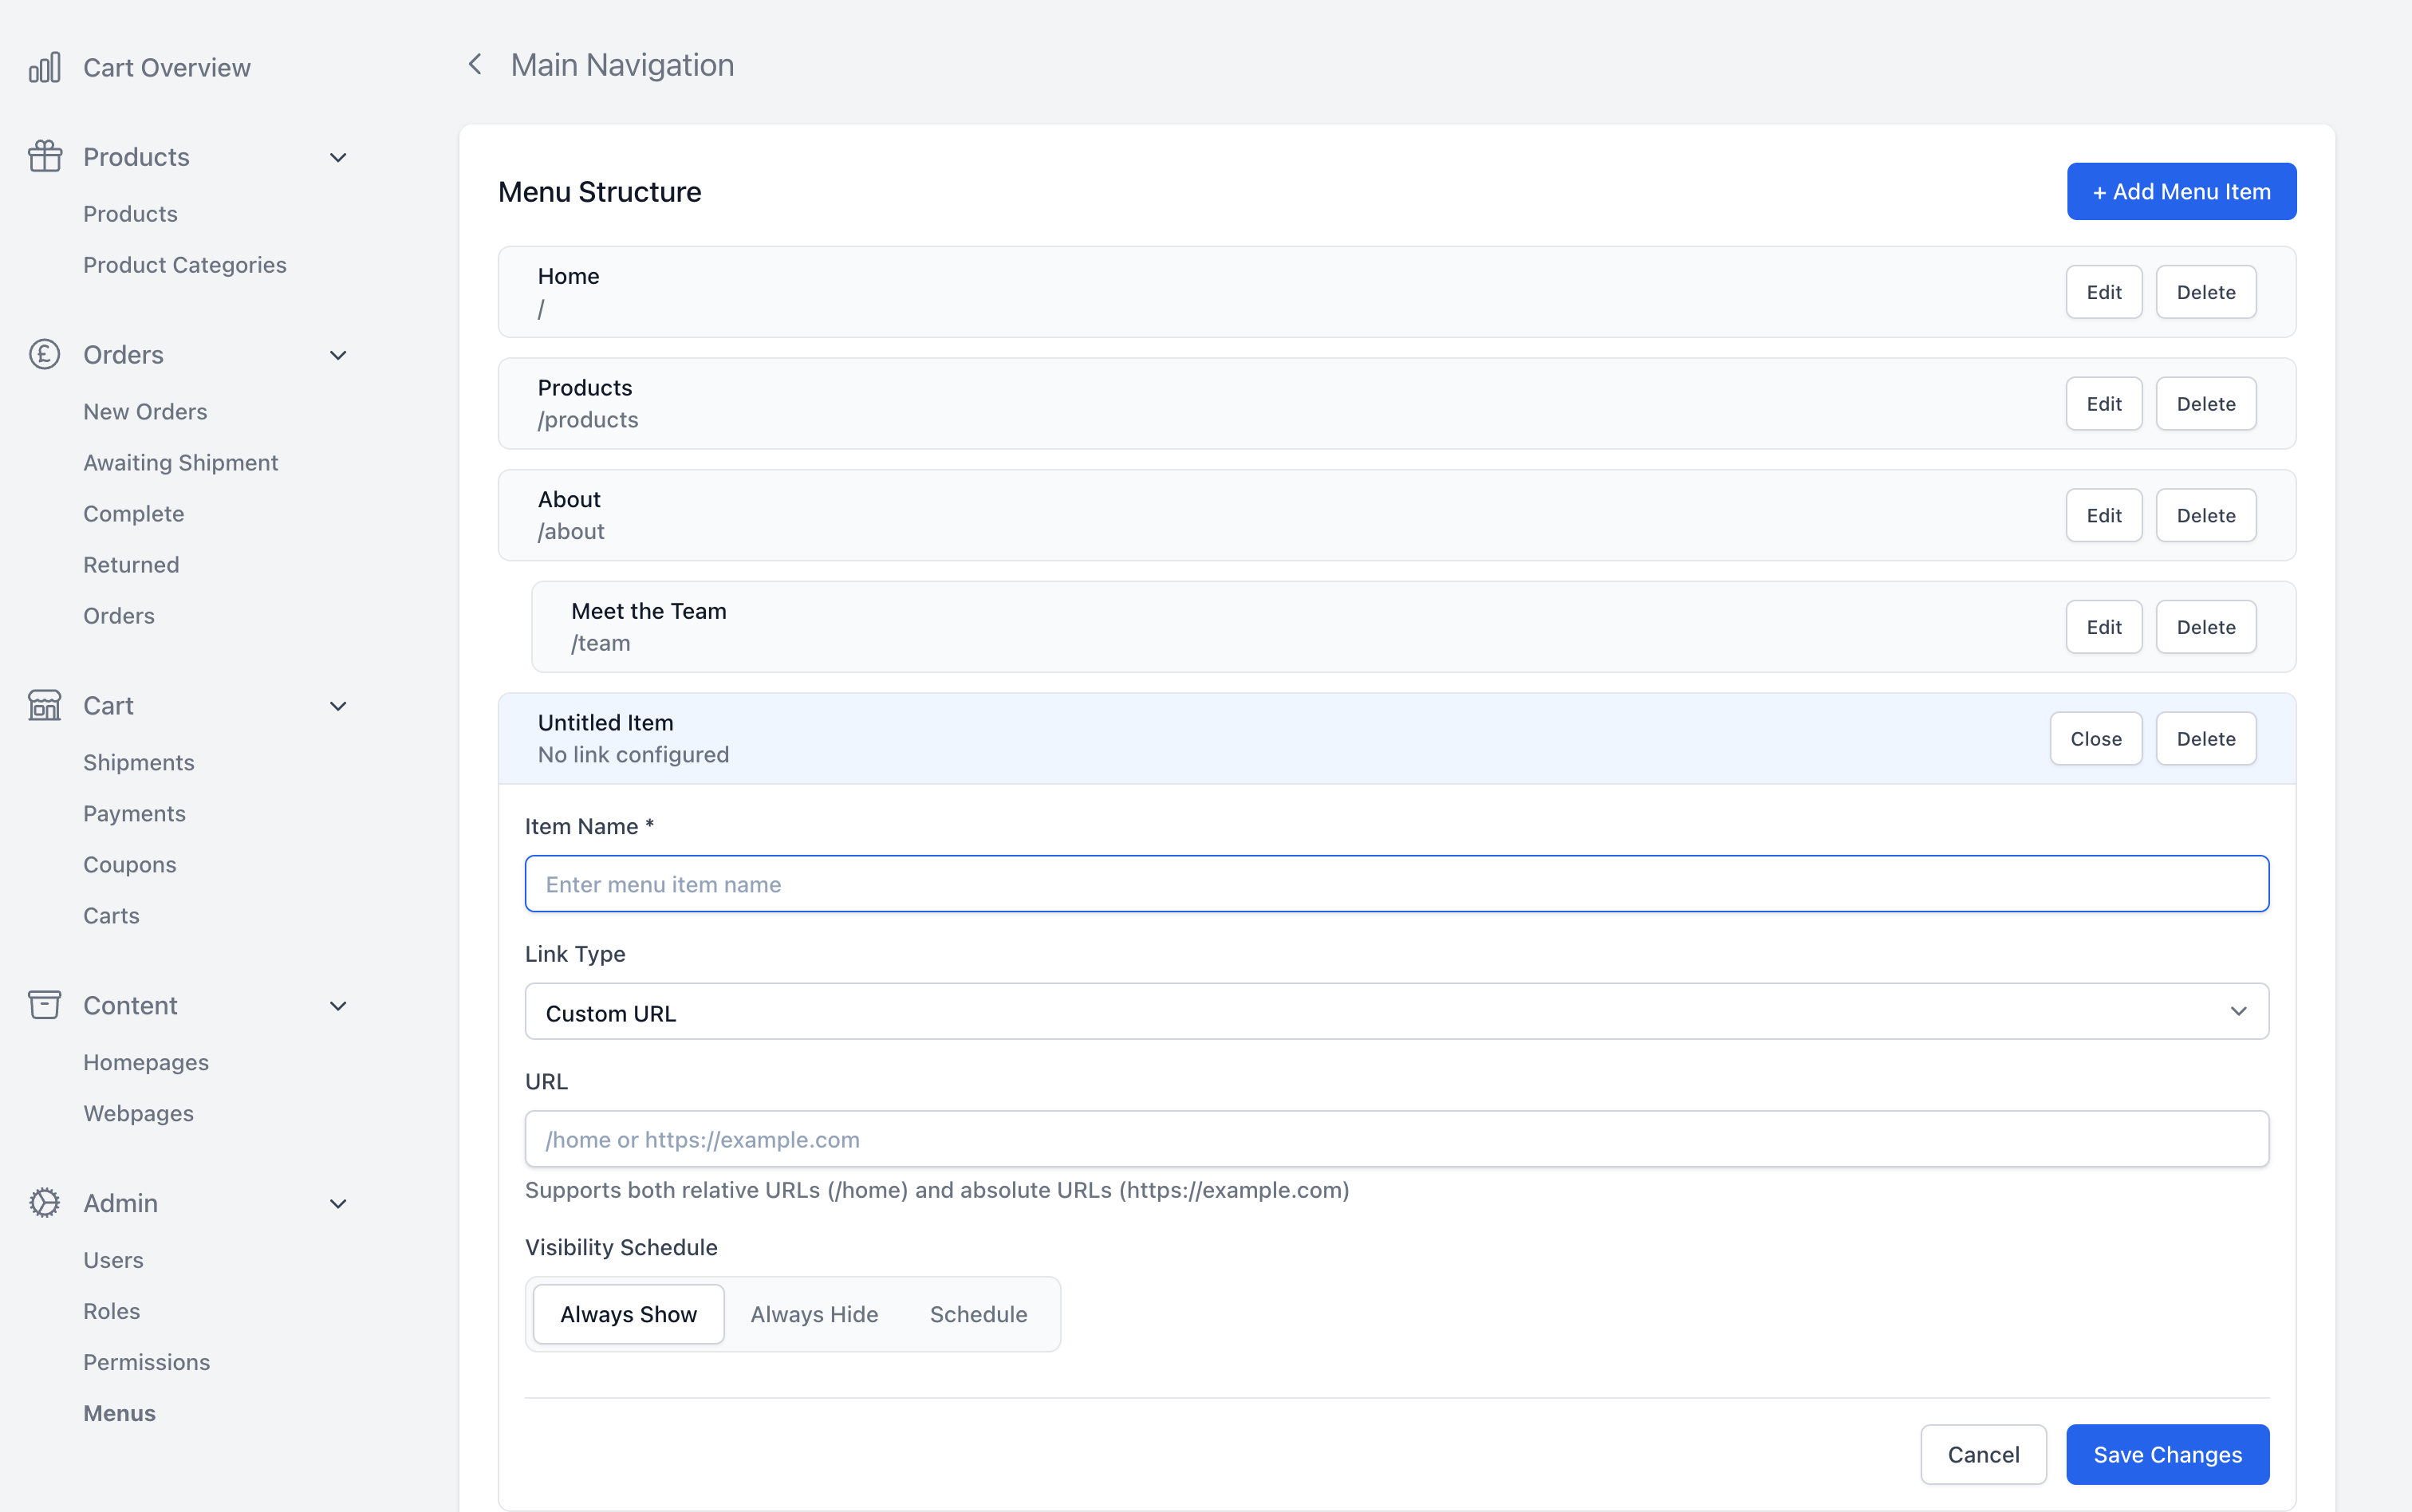Click the Cart Overview bar chart icon
The image size is (2412, 1512).
[x=44, y=67]
